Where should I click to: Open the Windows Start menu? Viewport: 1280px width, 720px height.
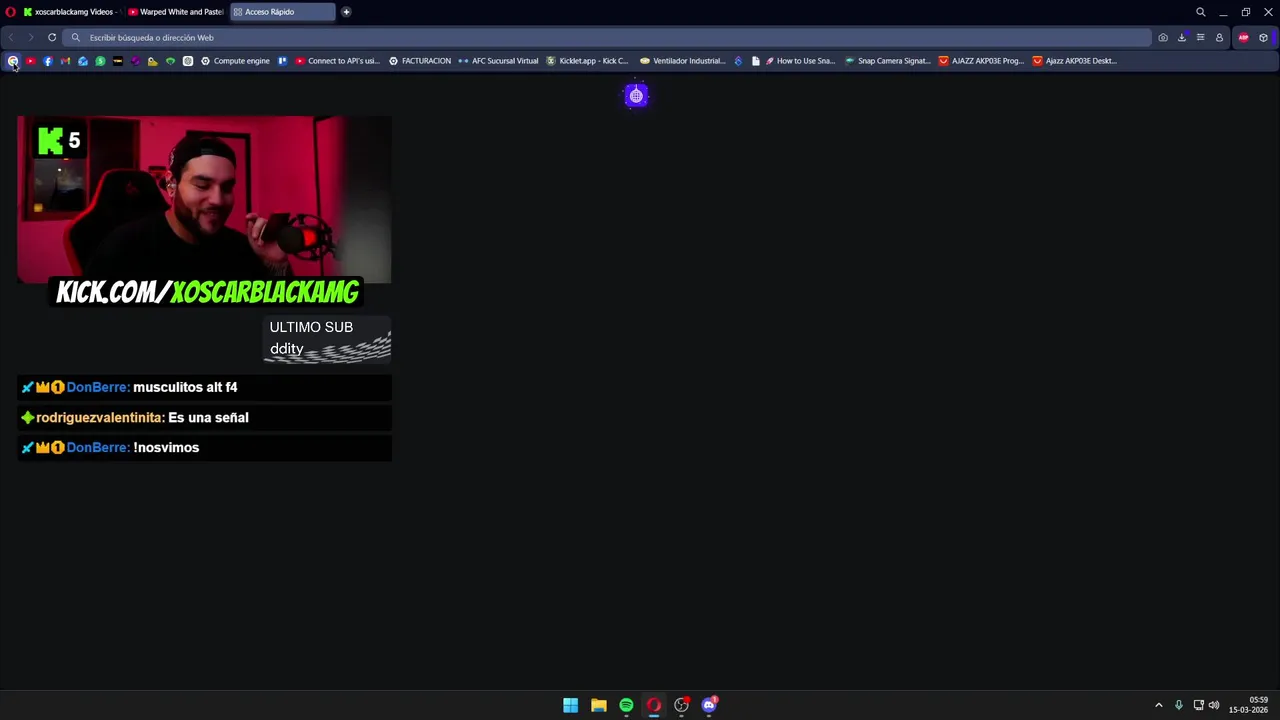570,705
